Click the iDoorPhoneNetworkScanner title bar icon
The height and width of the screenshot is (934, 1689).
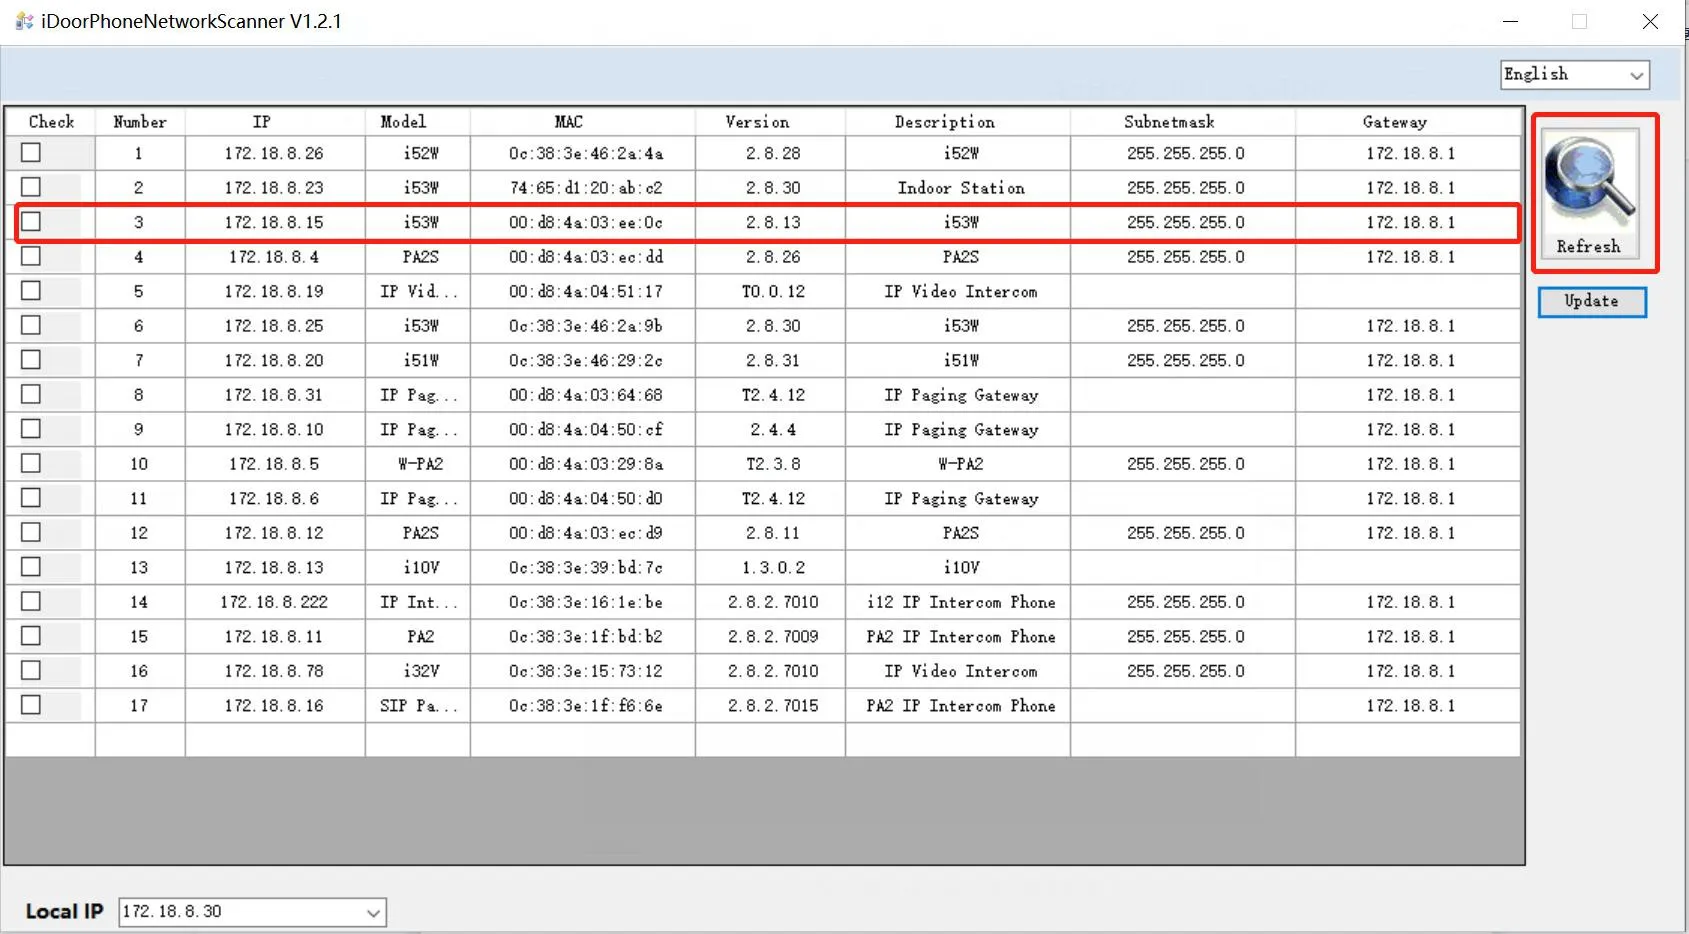(22, 20)
